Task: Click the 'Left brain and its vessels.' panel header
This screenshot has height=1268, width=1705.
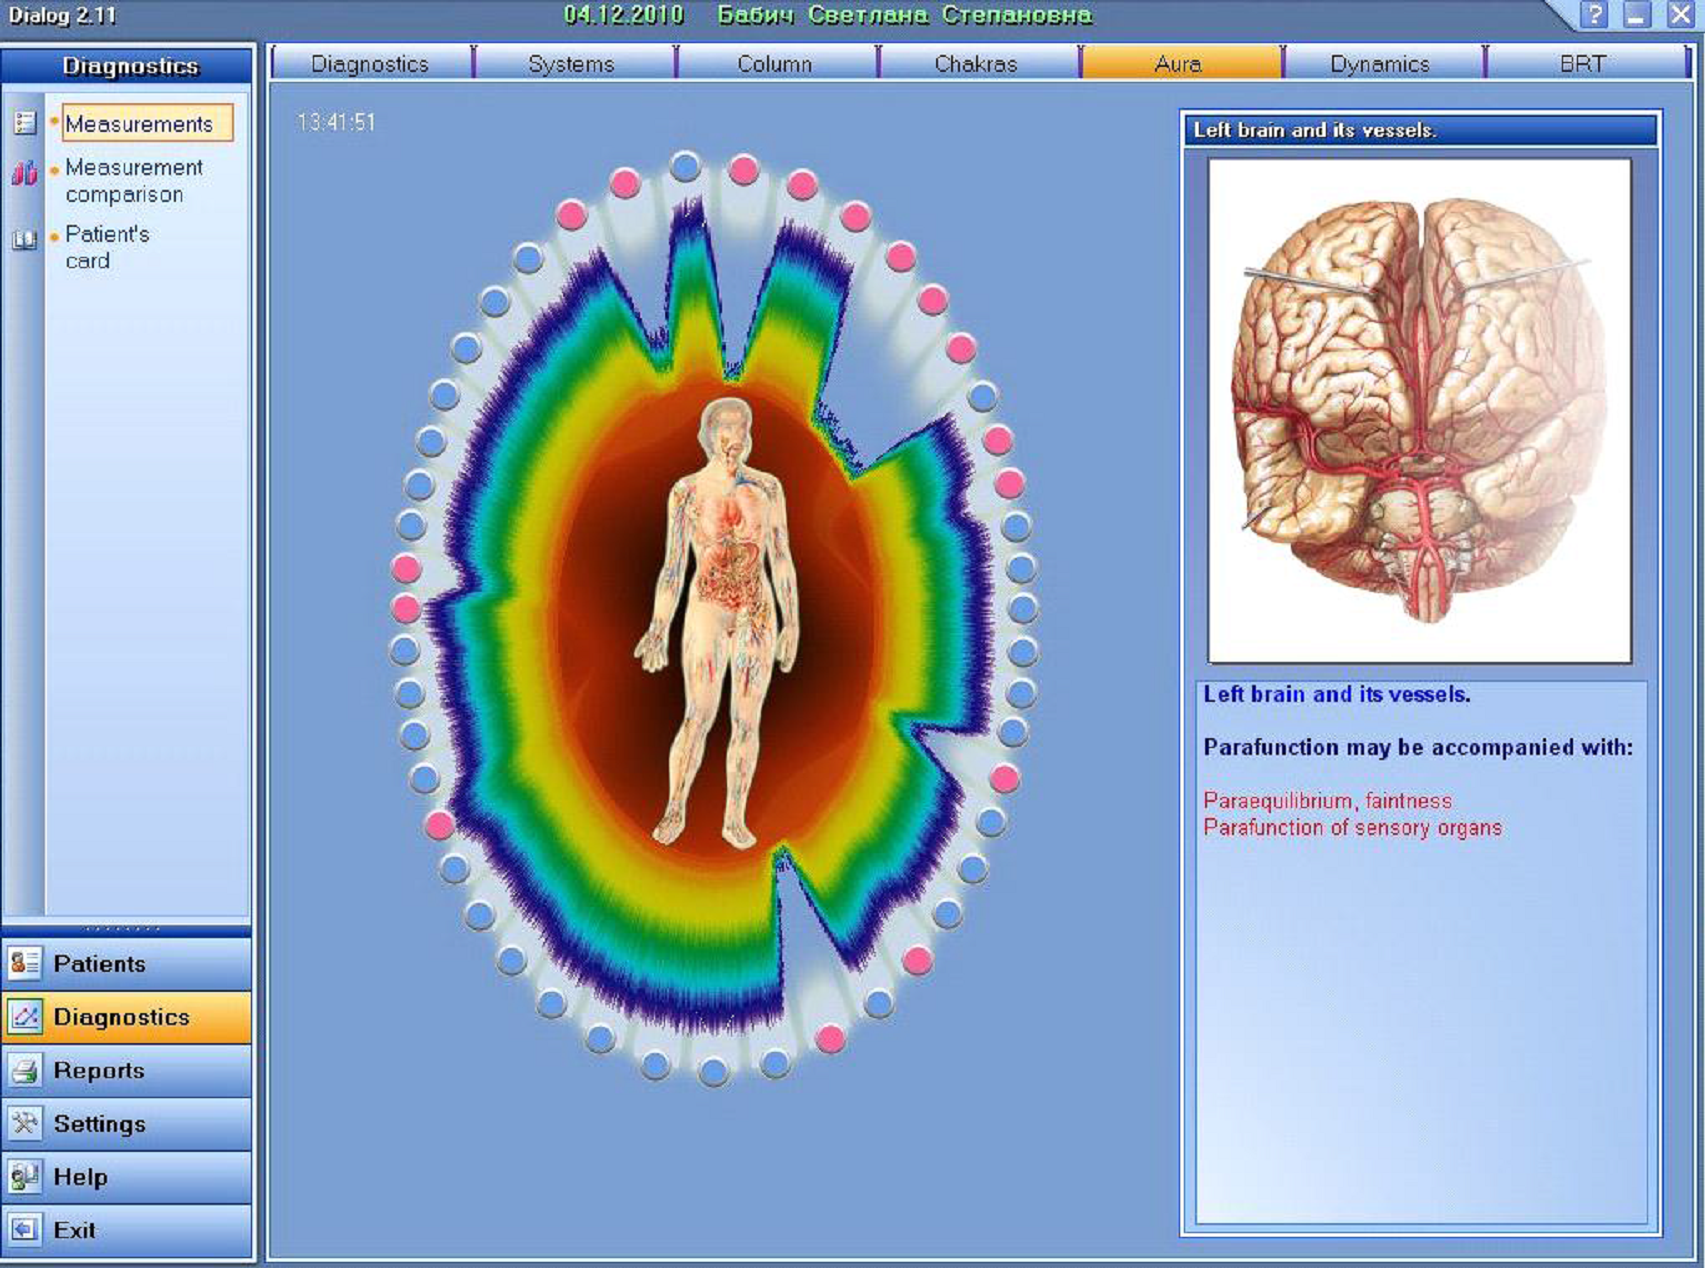Action: click(x=1420, y=130)
